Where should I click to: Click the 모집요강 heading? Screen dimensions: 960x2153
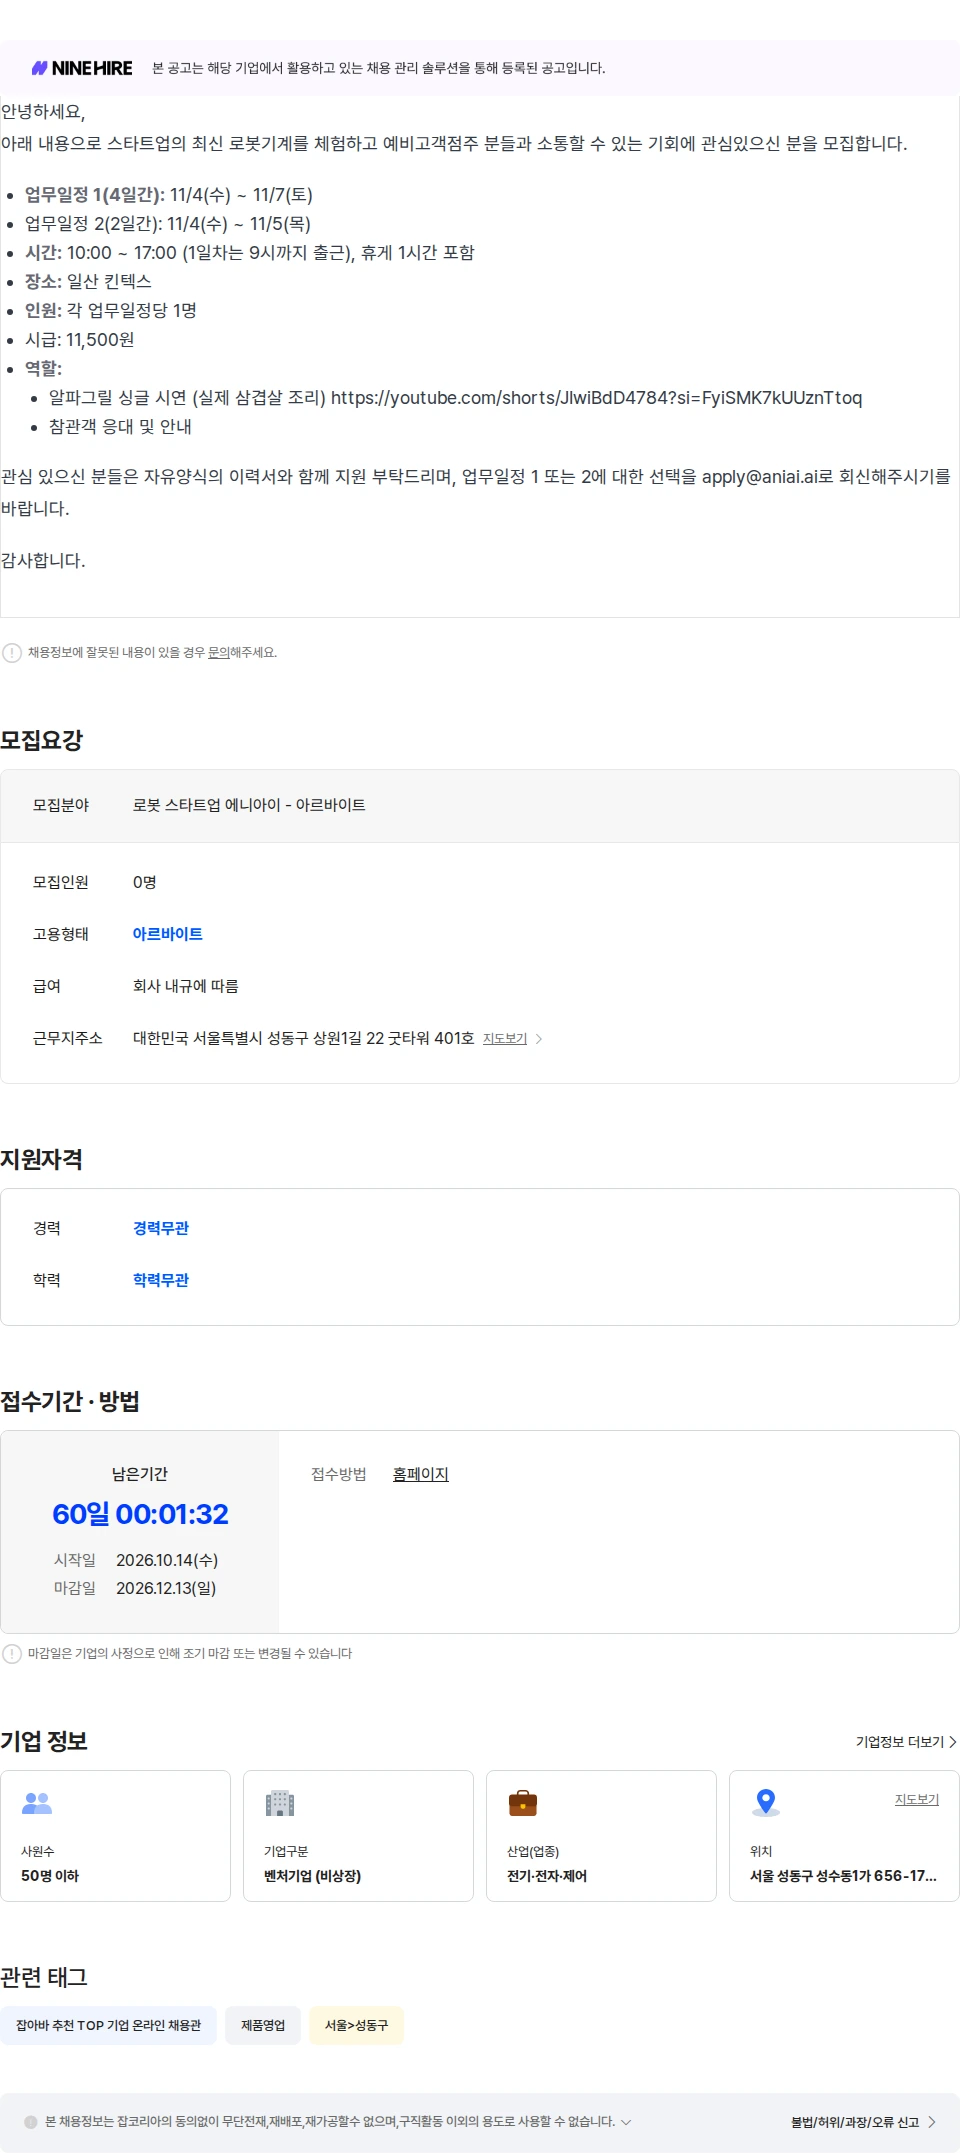(x=41, y=740)
